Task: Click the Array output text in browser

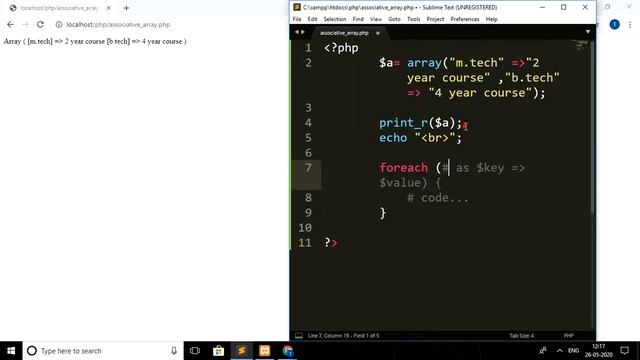Action: (95, 41)
